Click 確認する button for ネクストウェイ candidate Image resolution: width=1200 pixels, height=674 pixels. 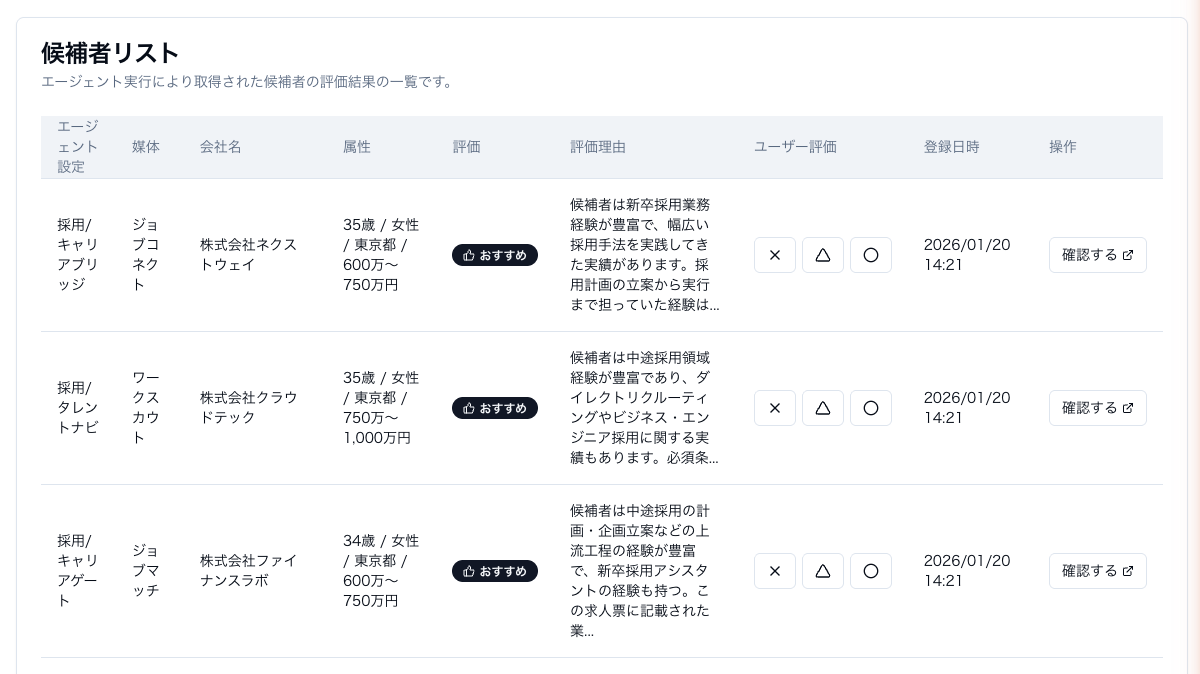[1098, 255]
